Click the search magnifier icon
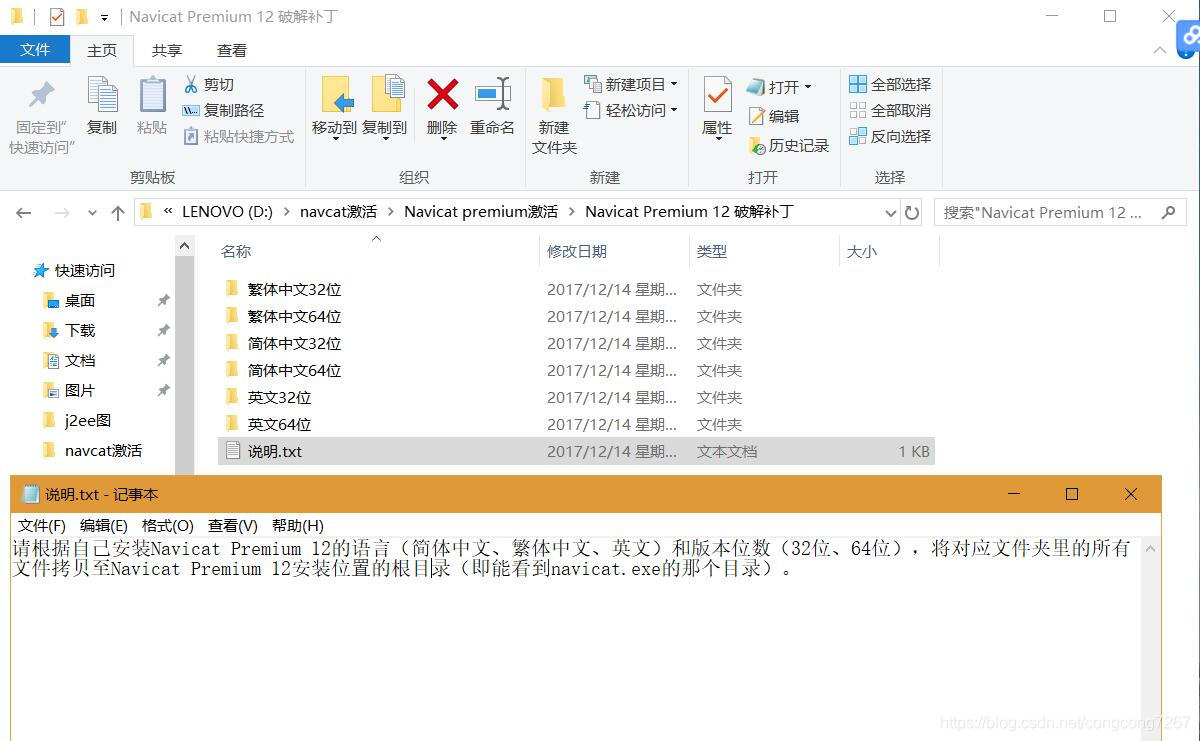The width and height of the screenshot is (1200, 741). point(1168,212)
